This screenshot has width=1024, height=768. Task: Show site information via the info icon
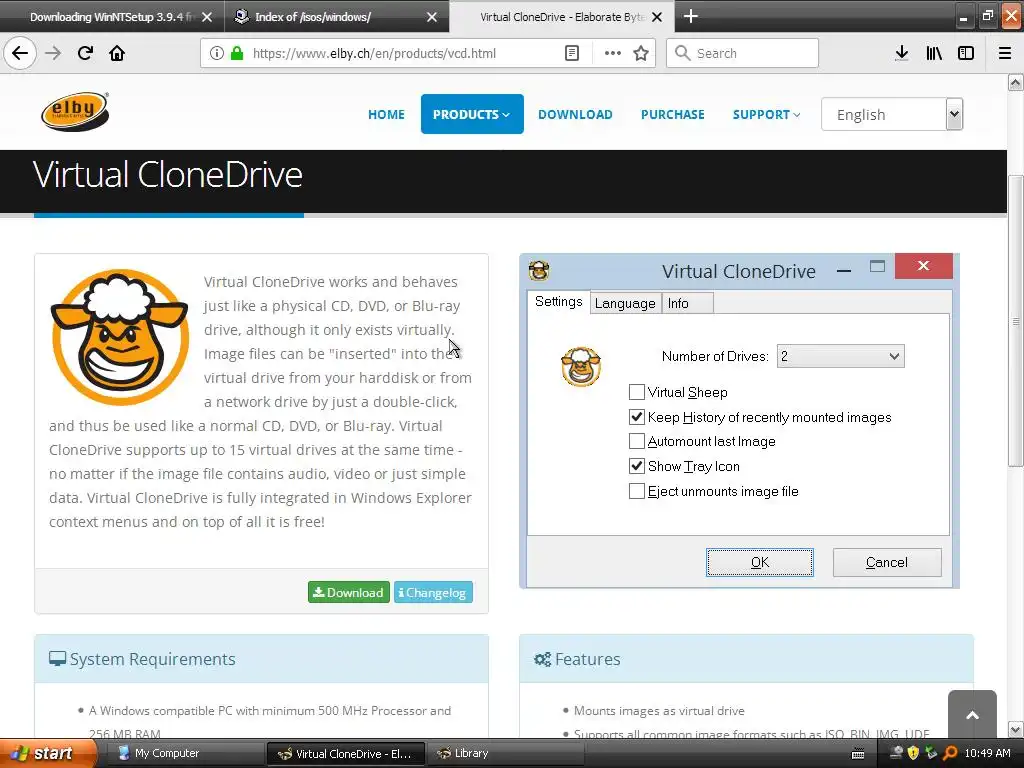tap(217, 53)
